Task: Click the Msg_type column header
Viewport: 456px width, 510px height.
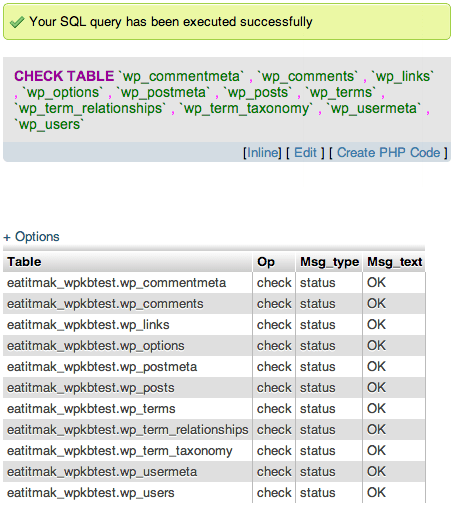Action: 329,262
